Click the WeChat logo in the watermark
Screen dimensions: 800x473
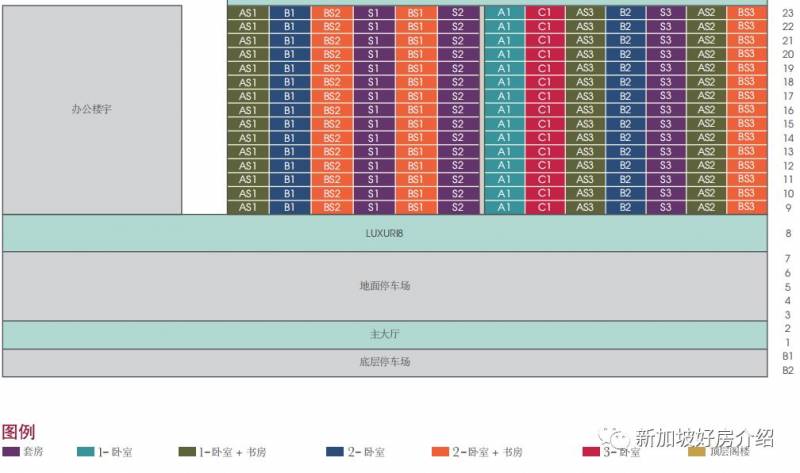612,438
